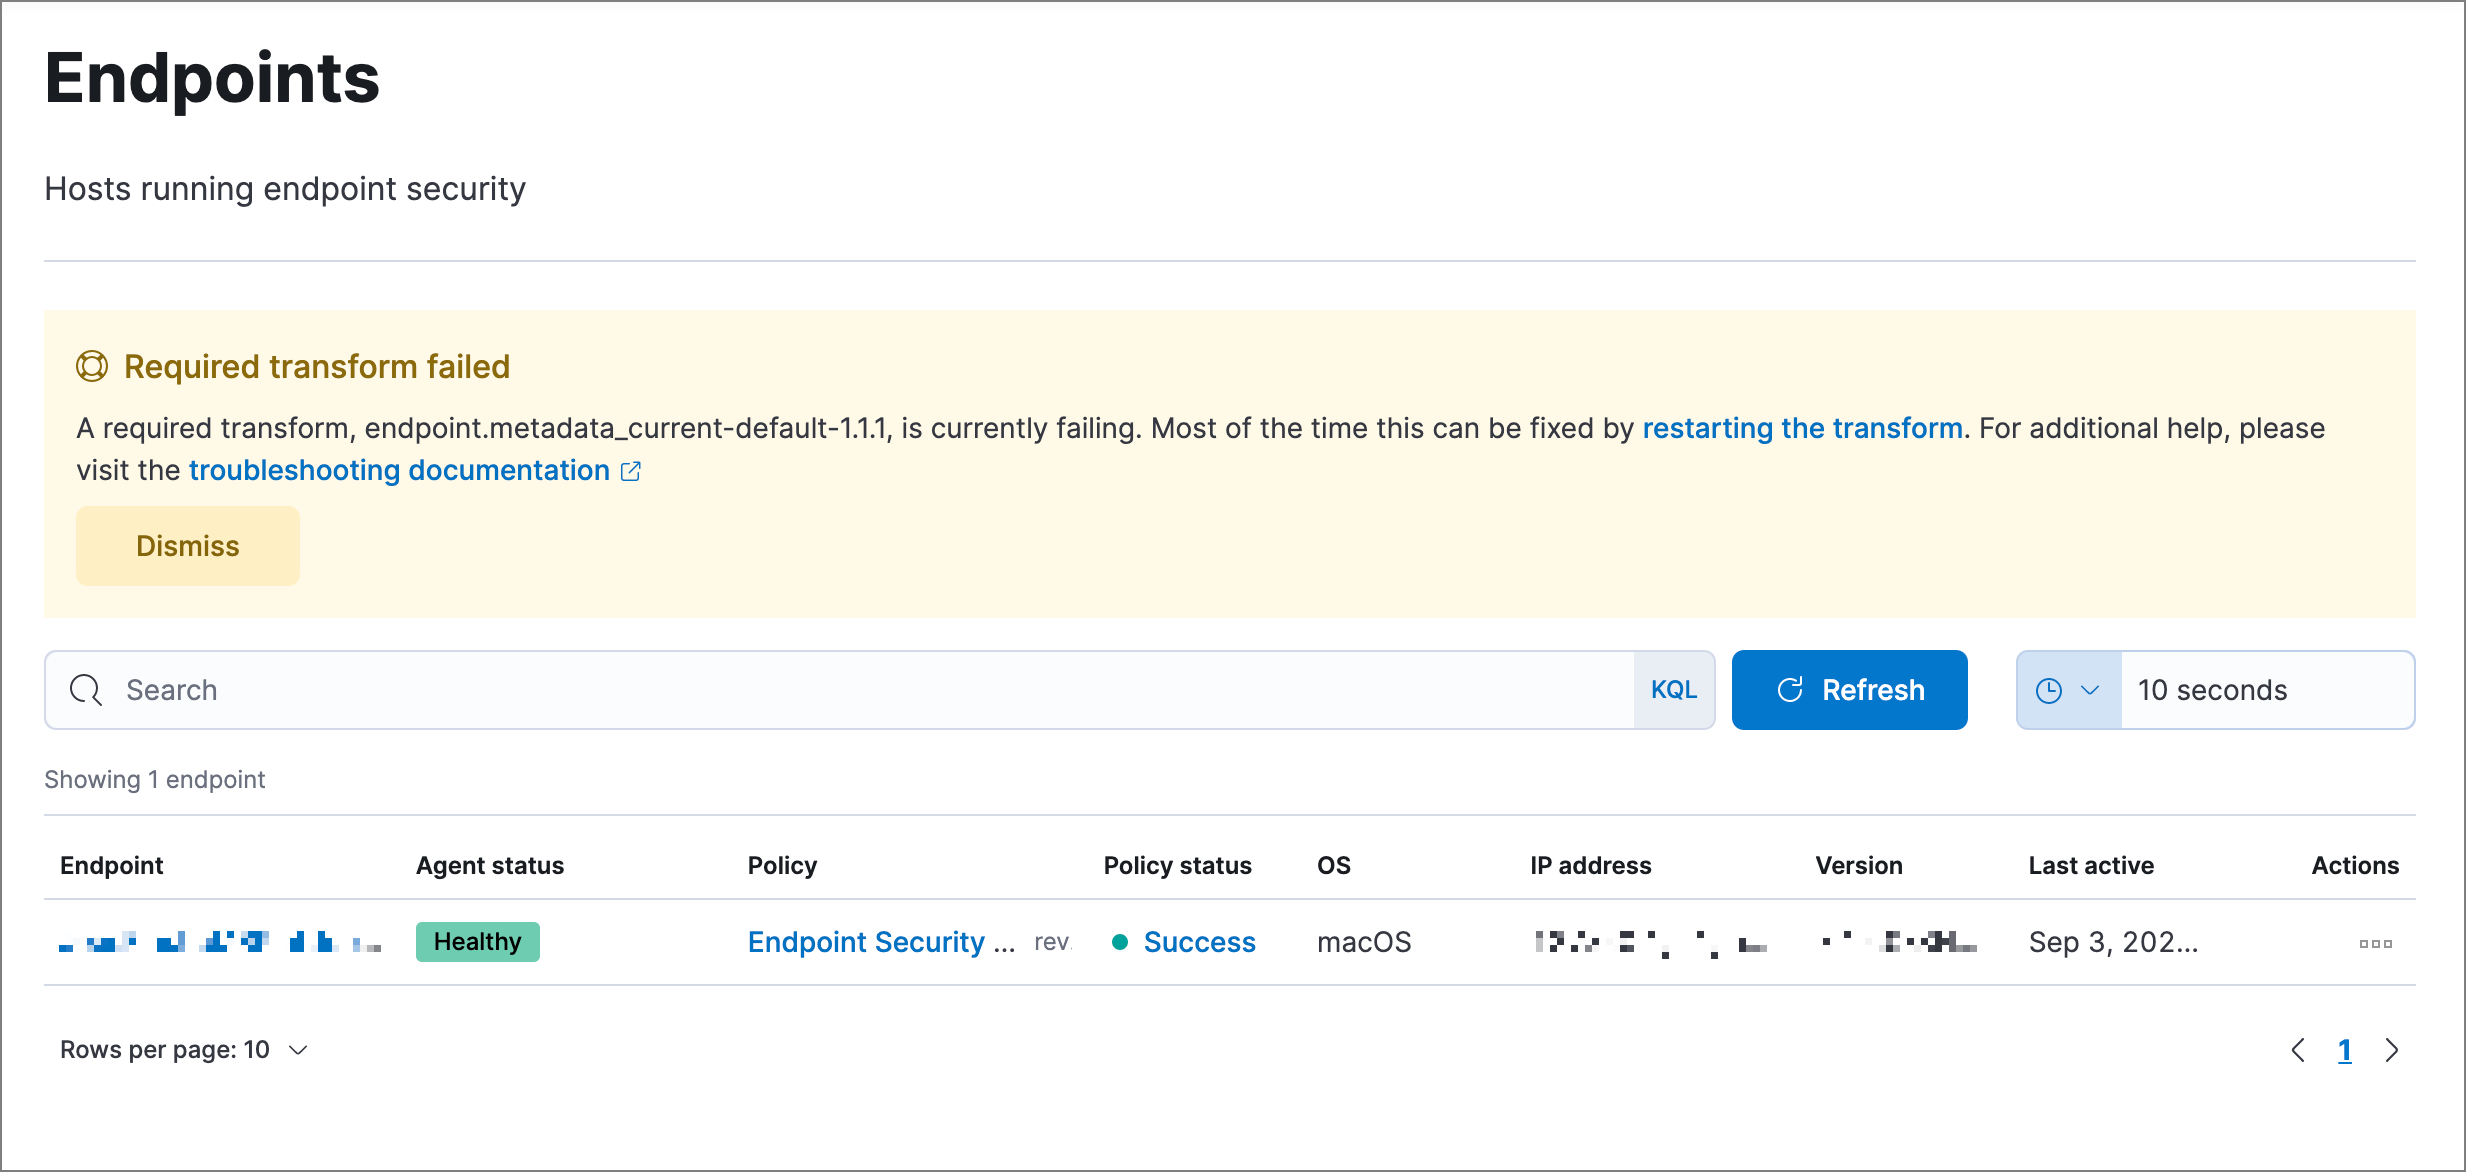View the Success policy status details
This screenshot has height=1172, width=2466.
[1199, 941]
